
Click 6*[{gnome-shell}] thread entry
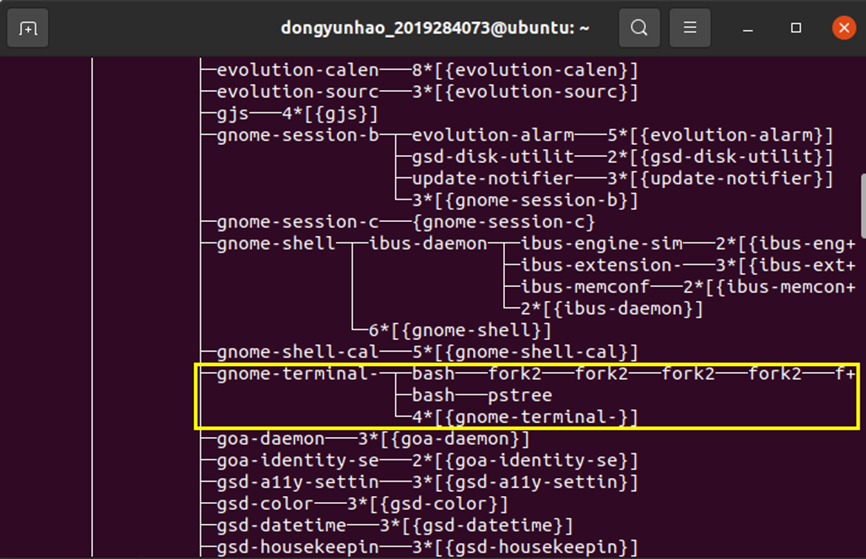(460, 330)
